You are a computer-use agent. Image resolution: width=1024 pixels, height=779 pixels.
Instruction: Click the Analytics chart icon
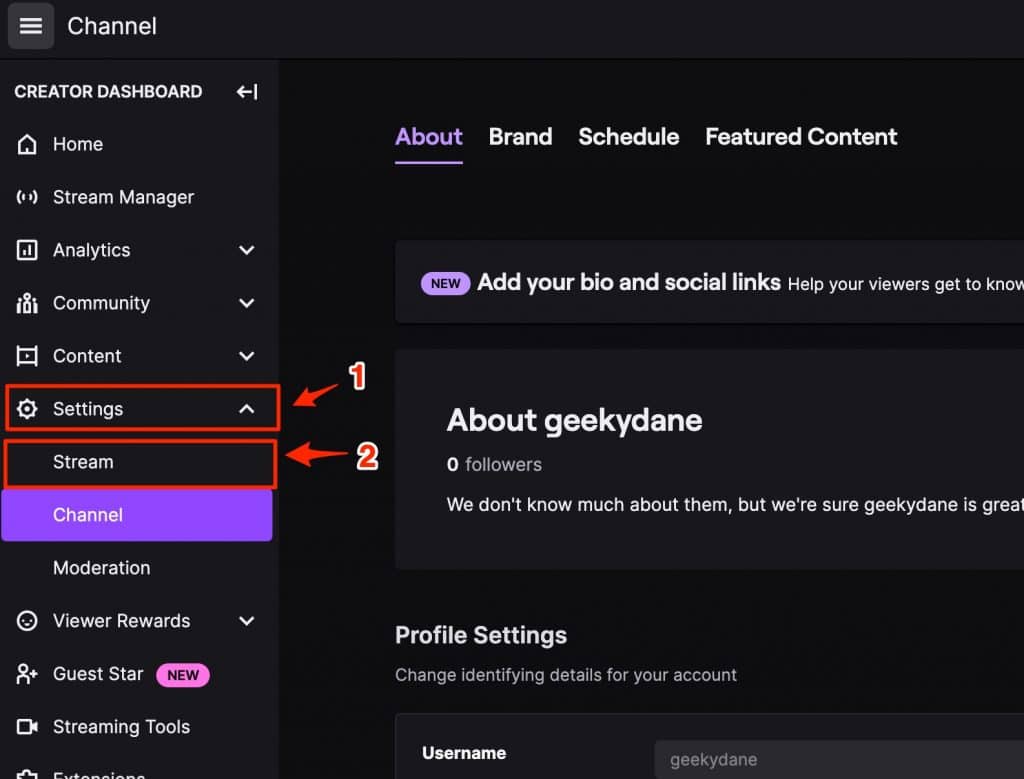coord(27,250)
